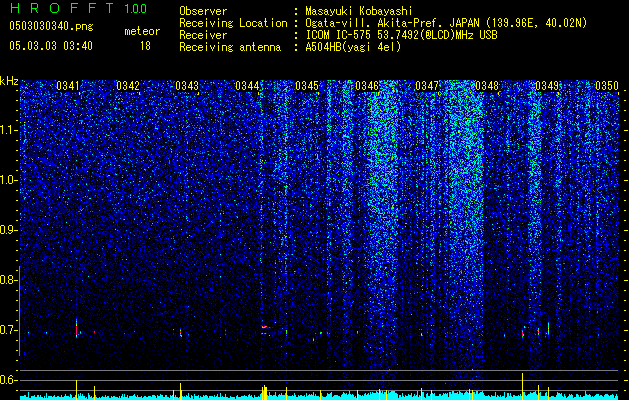Click the filename 0503030340.png
629x400 pixels.
pos(51,27)
